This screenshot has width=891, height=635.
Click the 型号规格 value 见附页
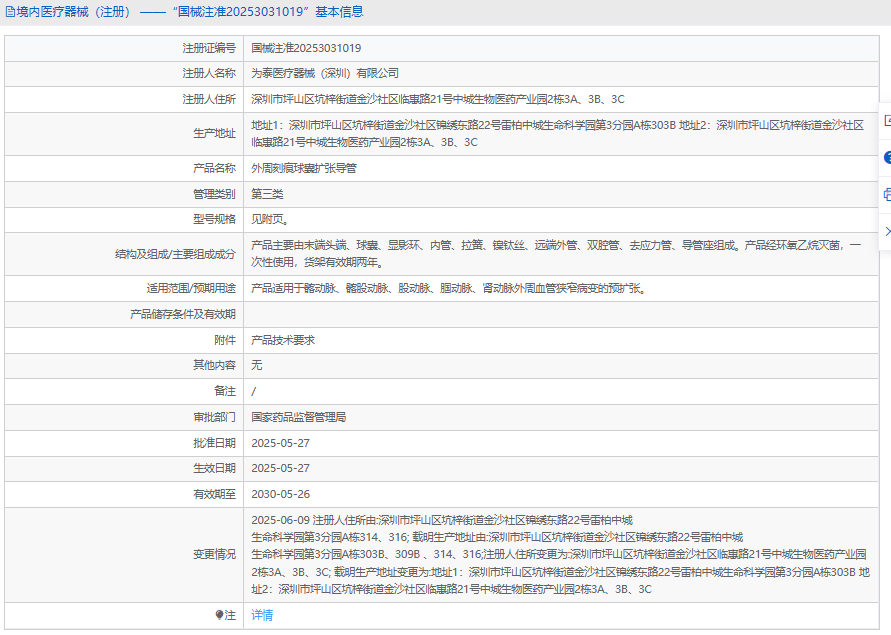270,219
